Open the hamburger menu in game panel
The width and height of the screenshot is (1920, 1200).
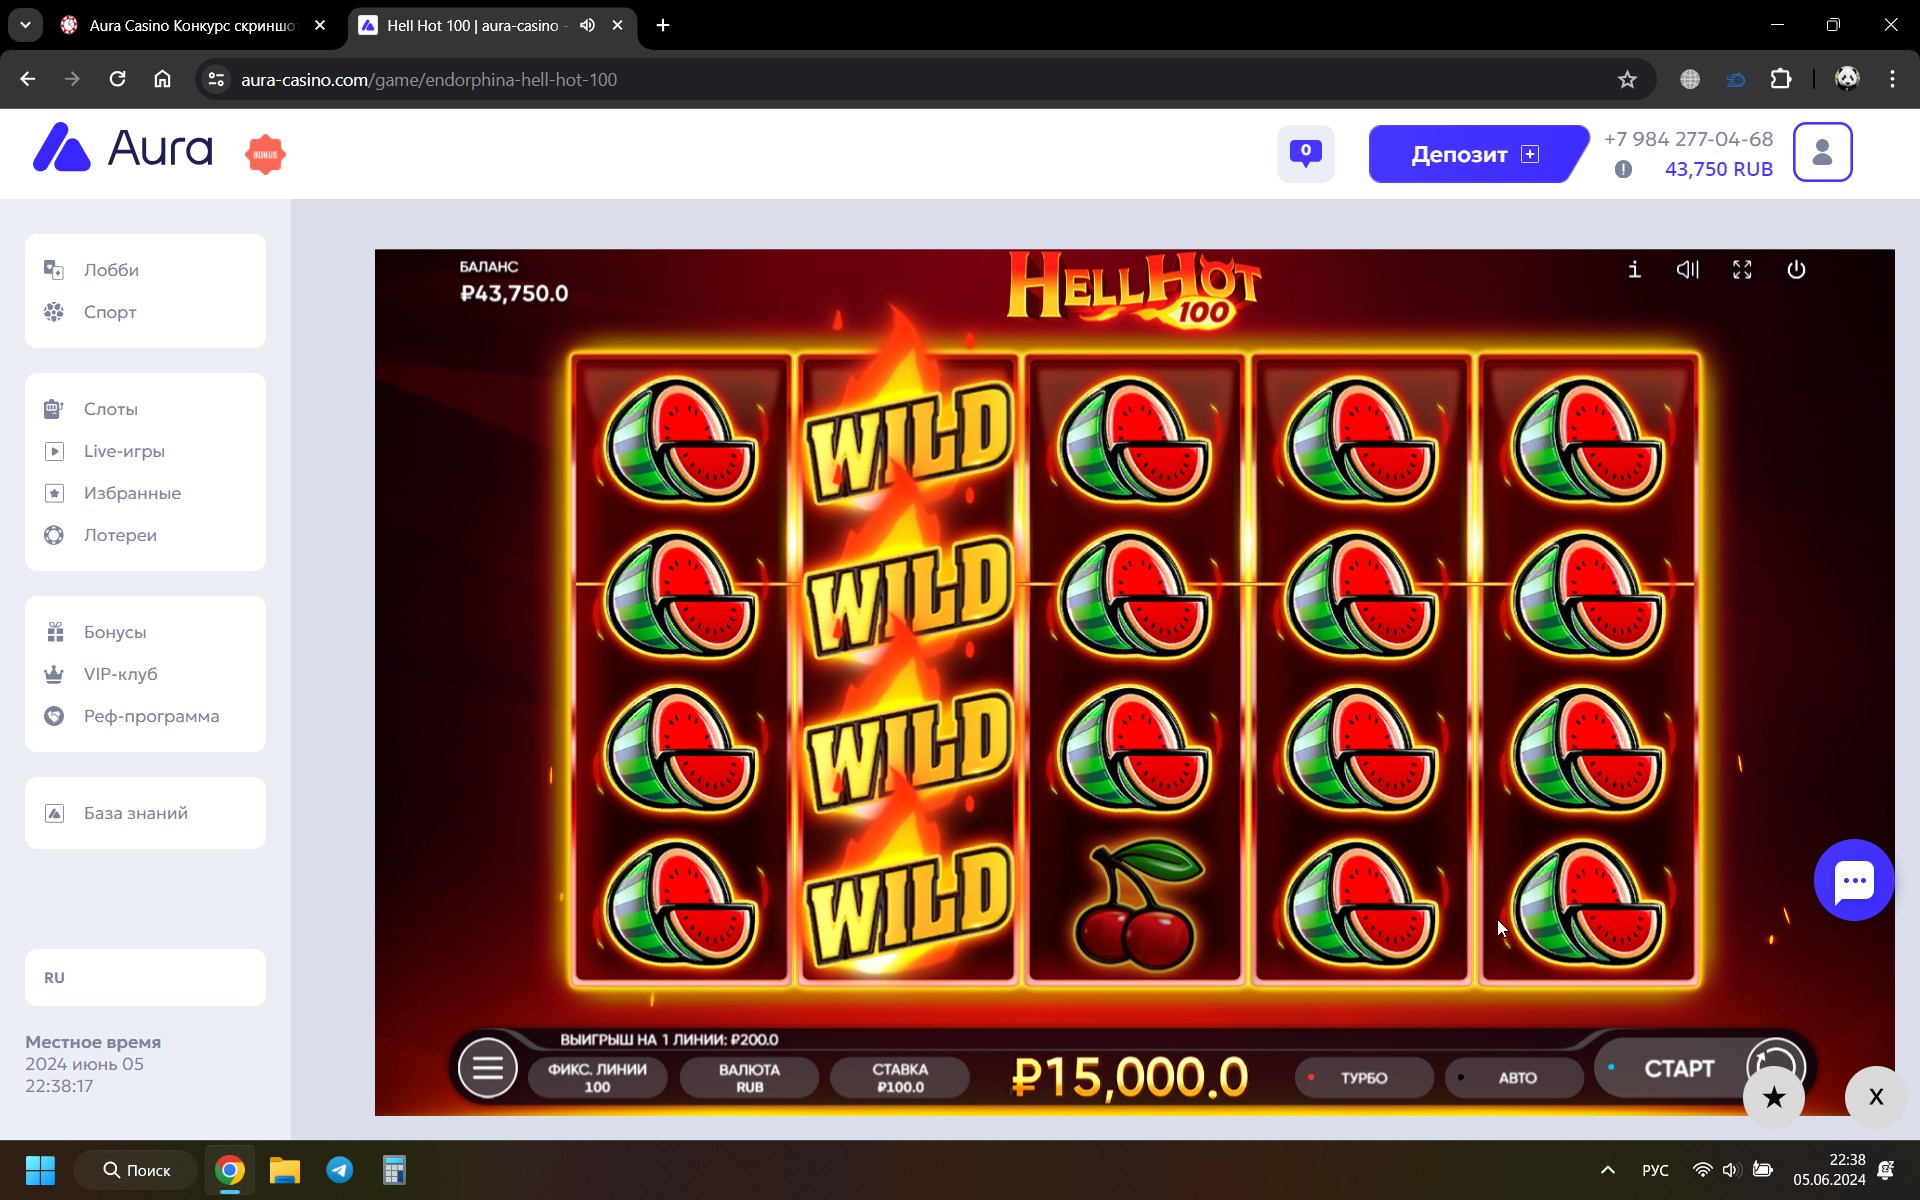coord(488,1068)
